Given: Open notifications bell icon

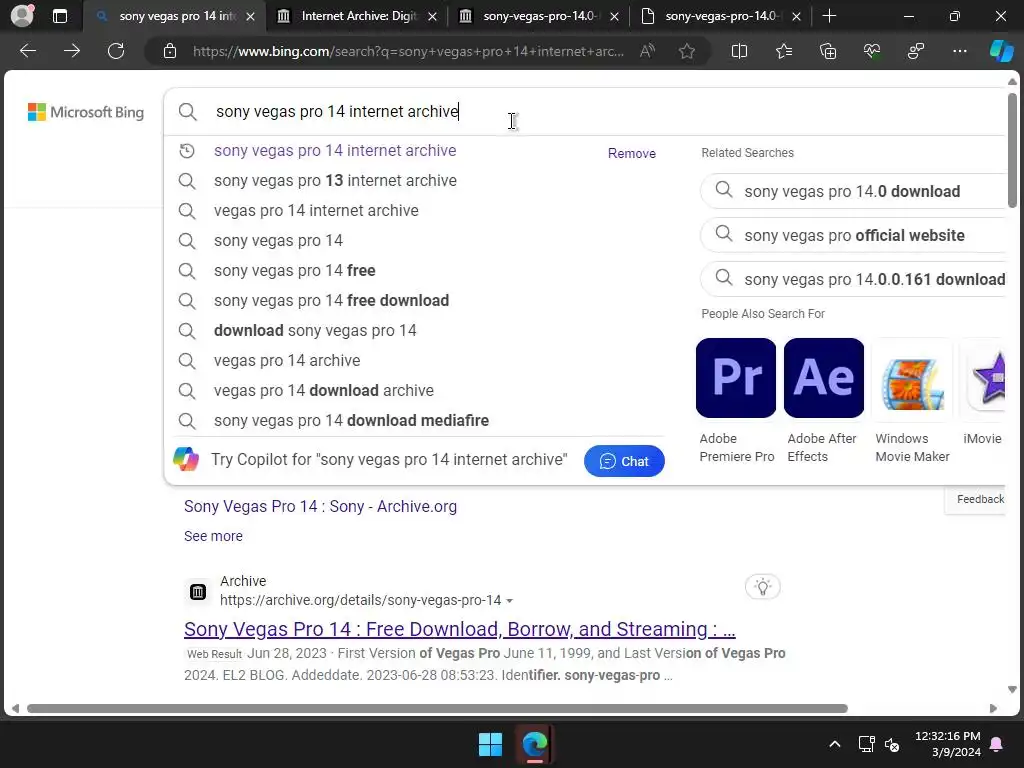Looking at the screenshot, I should point(997,744).
